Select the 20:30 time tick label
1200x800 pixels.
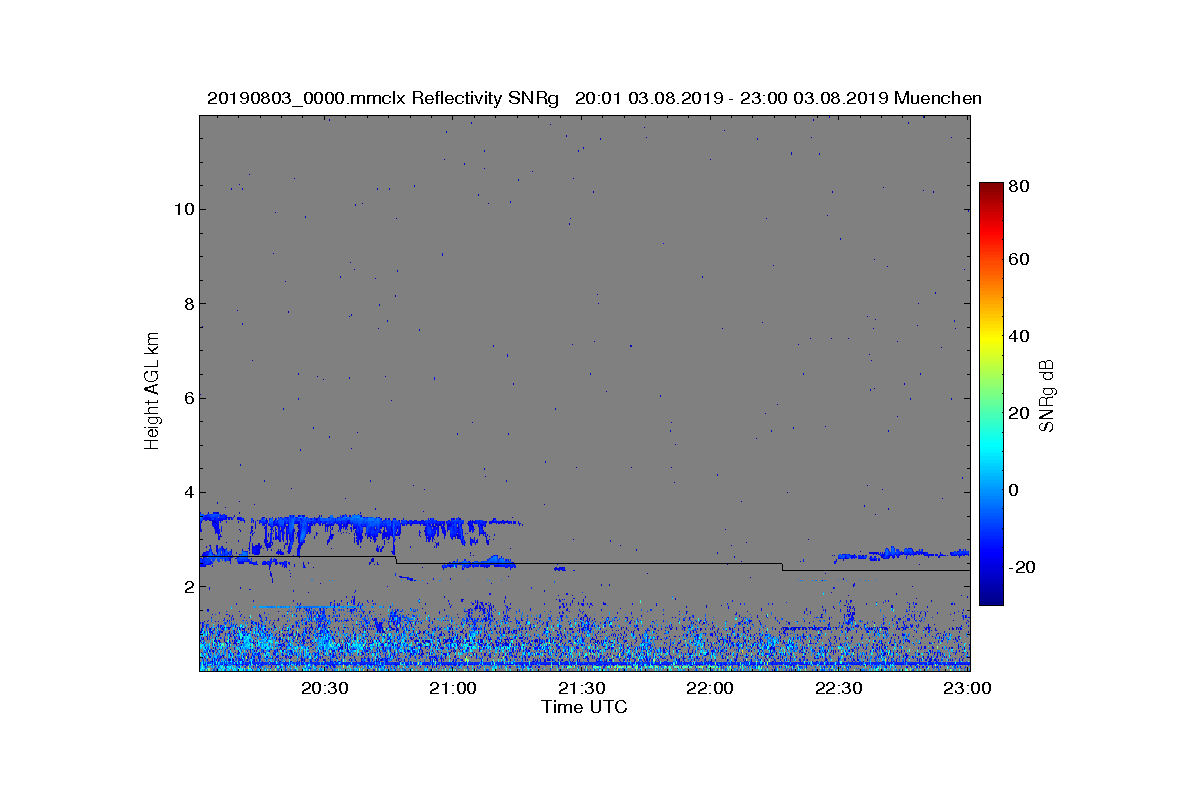(324, 689)
